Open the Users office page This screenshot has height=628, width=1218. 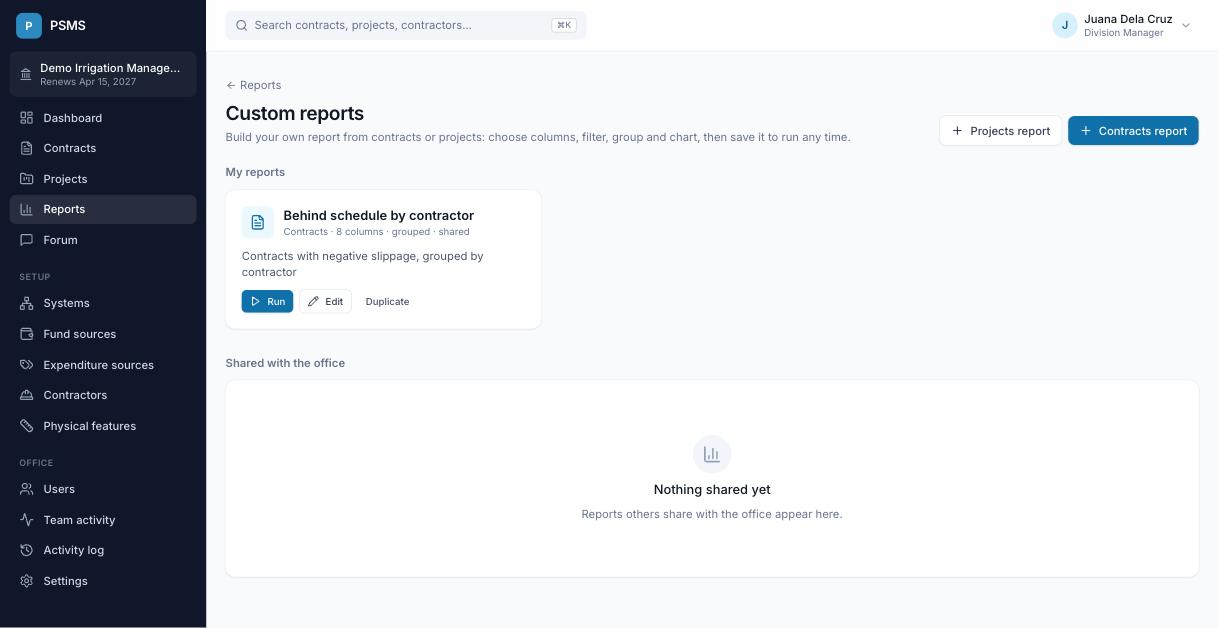tap(103, 489)
